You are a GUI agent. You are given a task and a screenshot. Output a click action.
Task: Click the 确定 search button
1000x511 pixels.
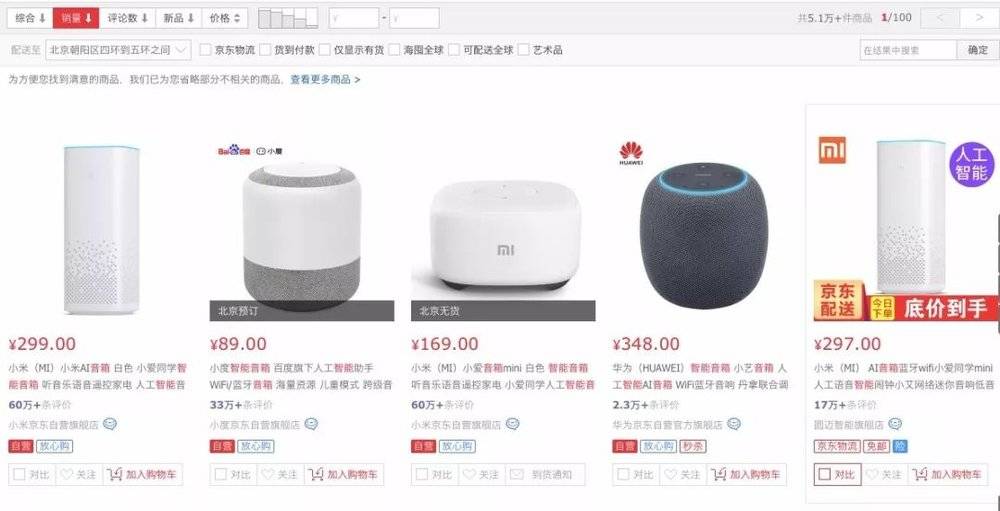click(978, 50)
